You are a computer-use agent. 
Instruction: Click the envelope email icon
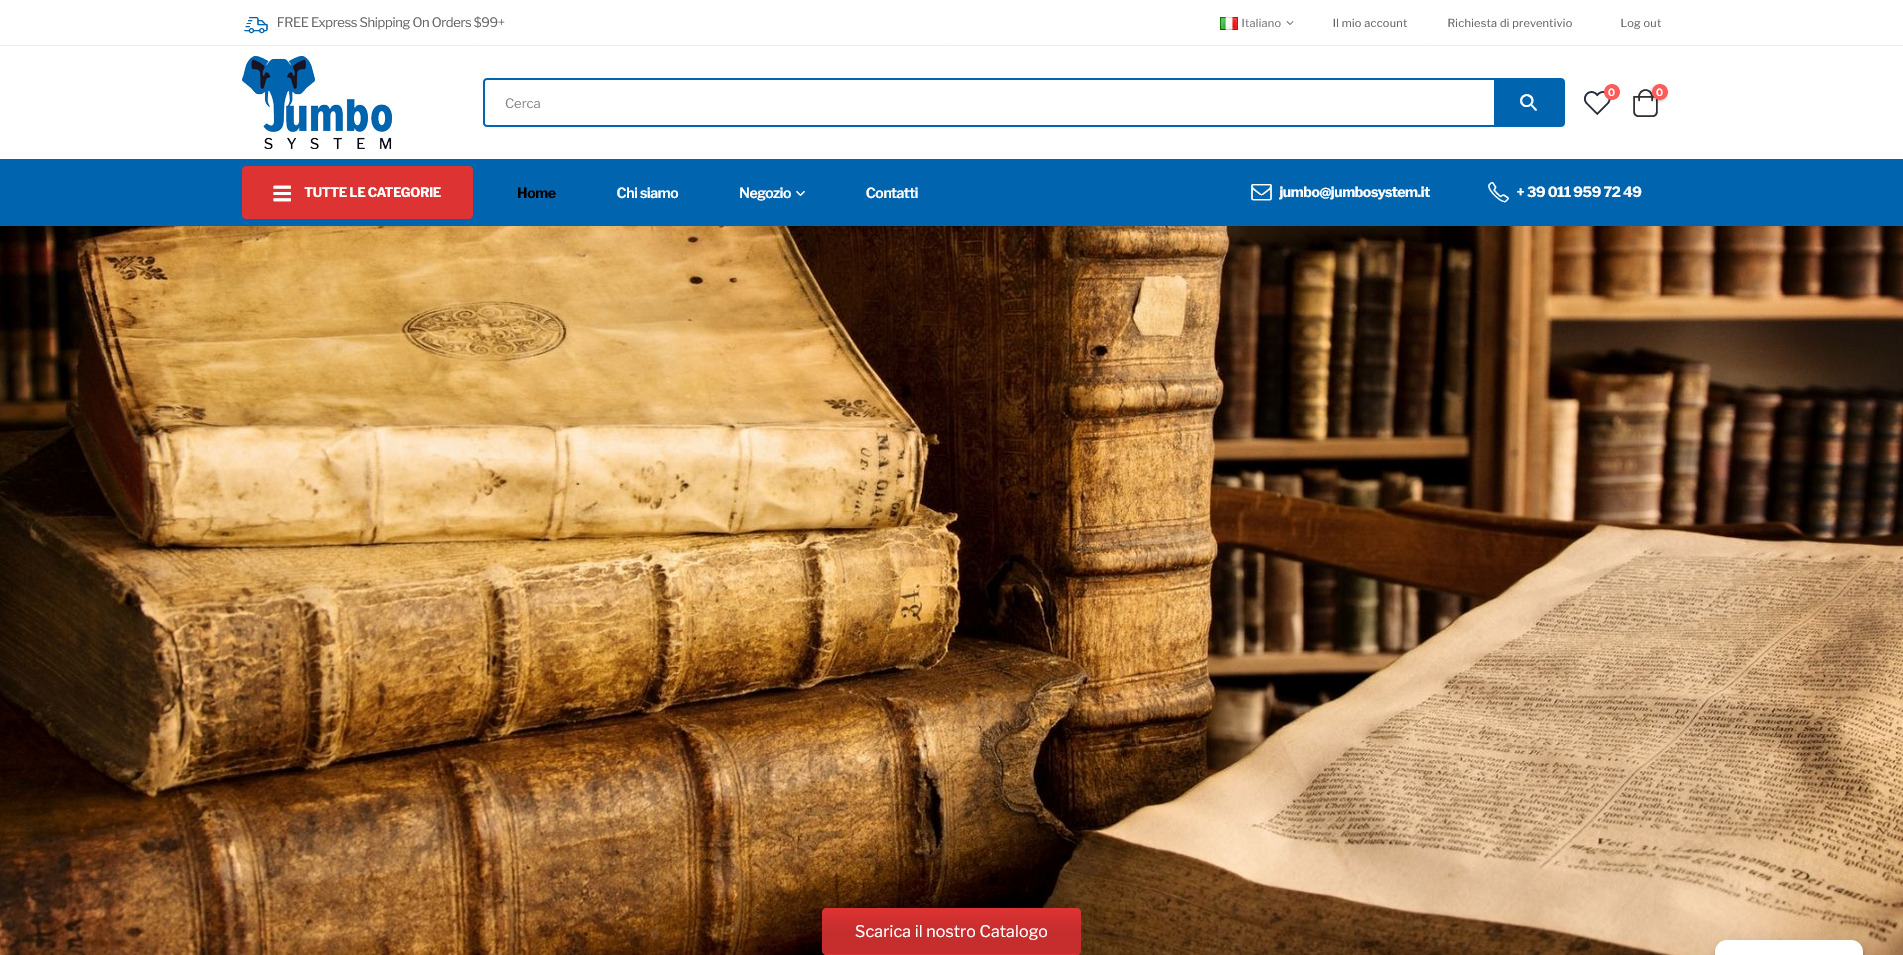pyautogui.click(x=1261, y=192)
